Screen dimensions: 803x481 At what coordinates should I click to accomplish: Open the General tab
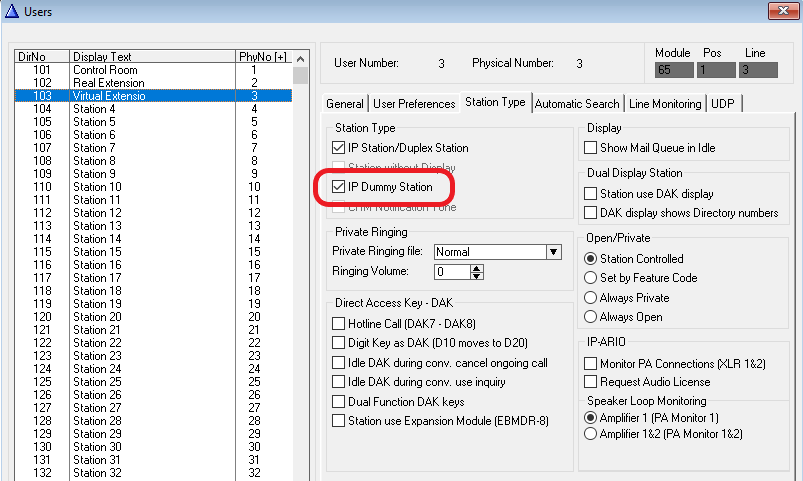[345, 103]
